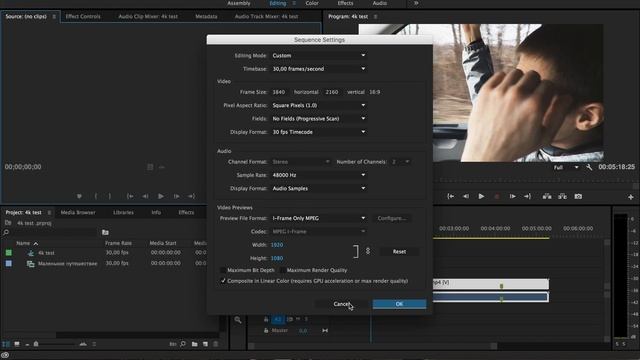This screenshot has width=640, height=360.
Task: Click the Find magnifier in Project panel footer
Action: point(183,344)
